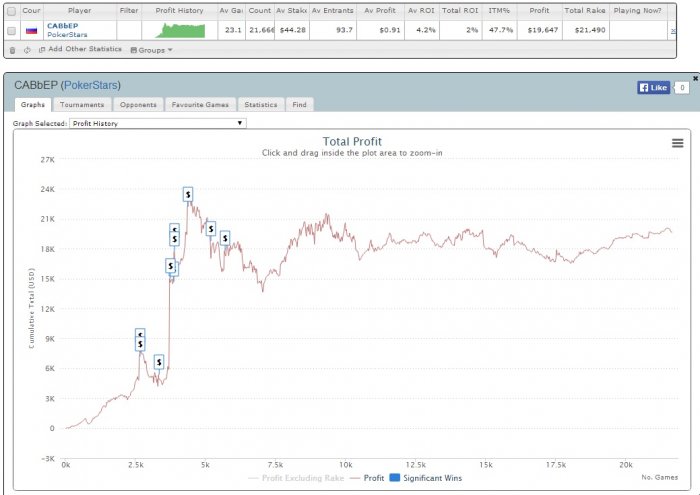Screen dimensions: 700x495
Task: Click the $19,647 profit cell
Action: 539,30
